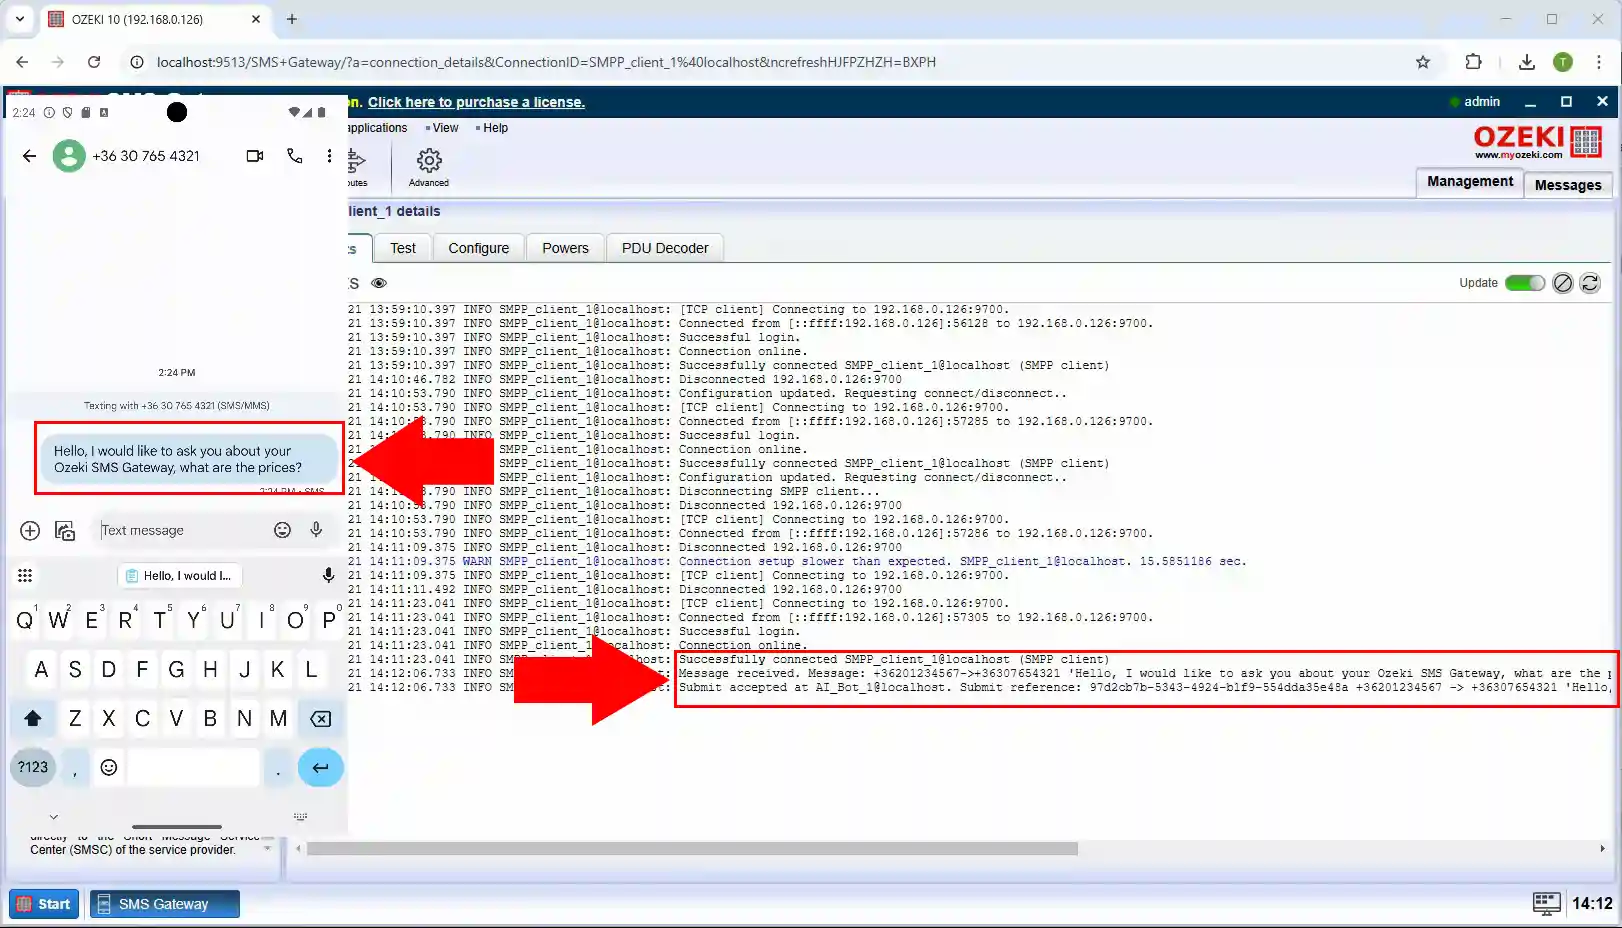Open the PDU Decoder tab
The height and width of the screenshot is (928, 1622).
click(665, 248)
